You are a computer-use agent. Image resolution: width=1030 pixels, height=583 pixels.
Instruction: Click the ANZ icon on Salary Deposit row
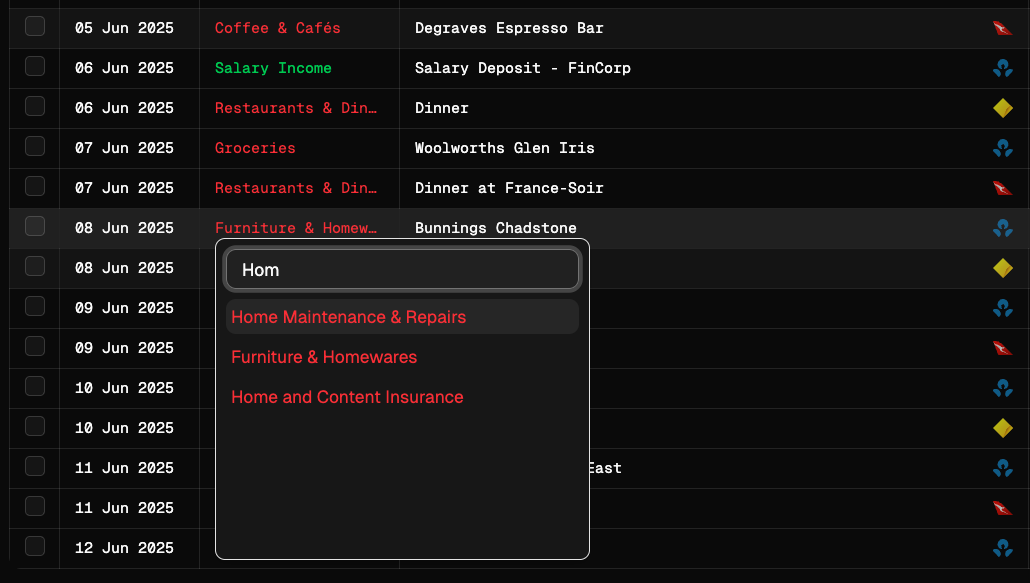tap(1003, 68)
